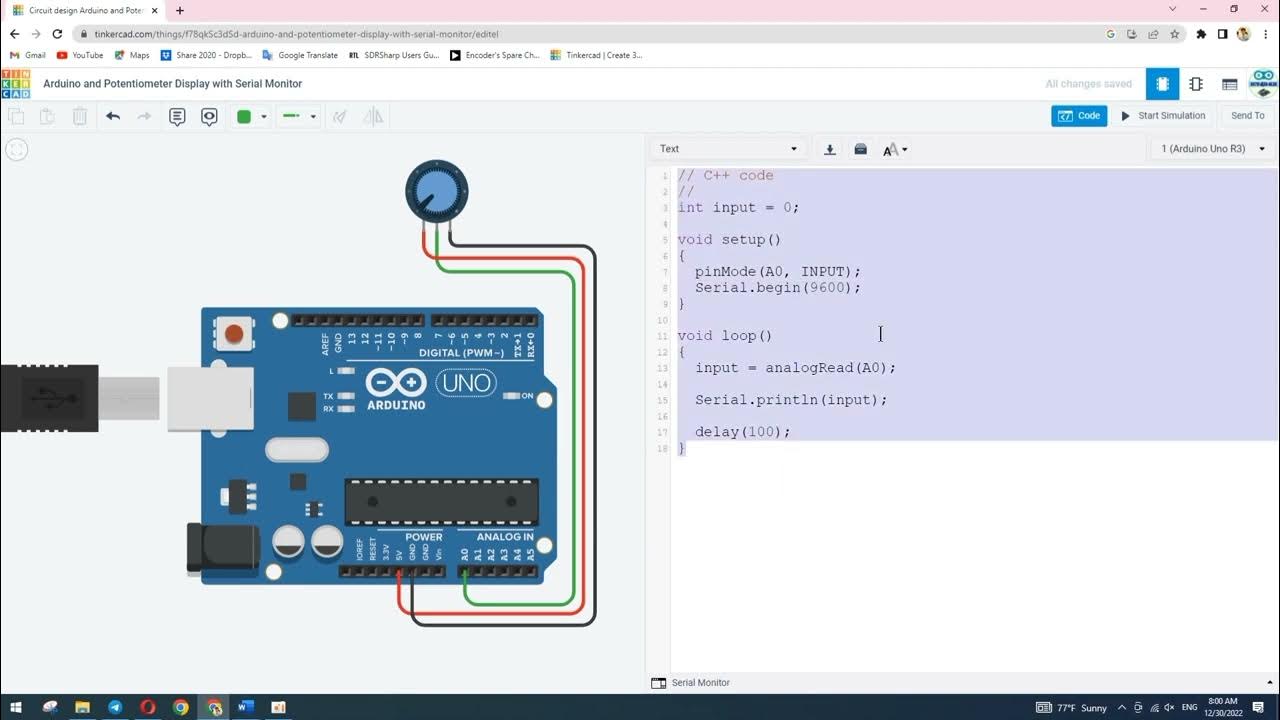Open Word from the taskbar
The width and height of the screenshot is (1280, 720).
pos(245,707)
